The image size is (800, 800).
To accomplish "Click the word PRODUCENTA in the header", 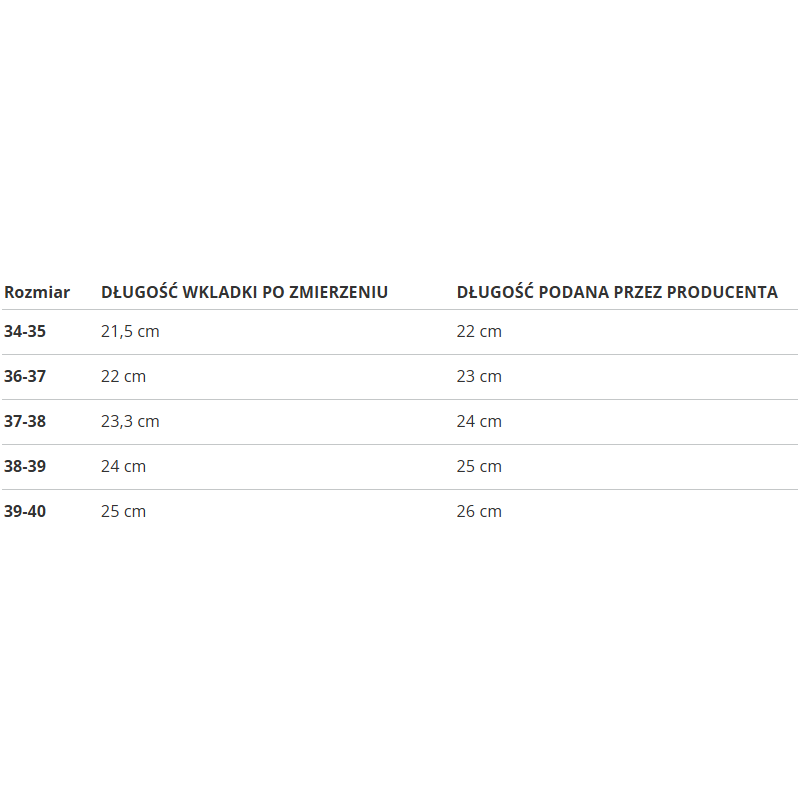I will point(722,292).
